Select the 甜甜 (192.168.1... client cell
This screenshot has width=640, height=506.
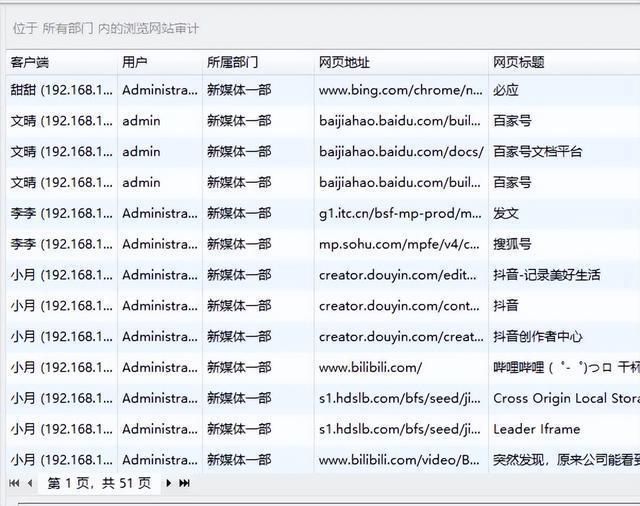click(x=62, y=90)
